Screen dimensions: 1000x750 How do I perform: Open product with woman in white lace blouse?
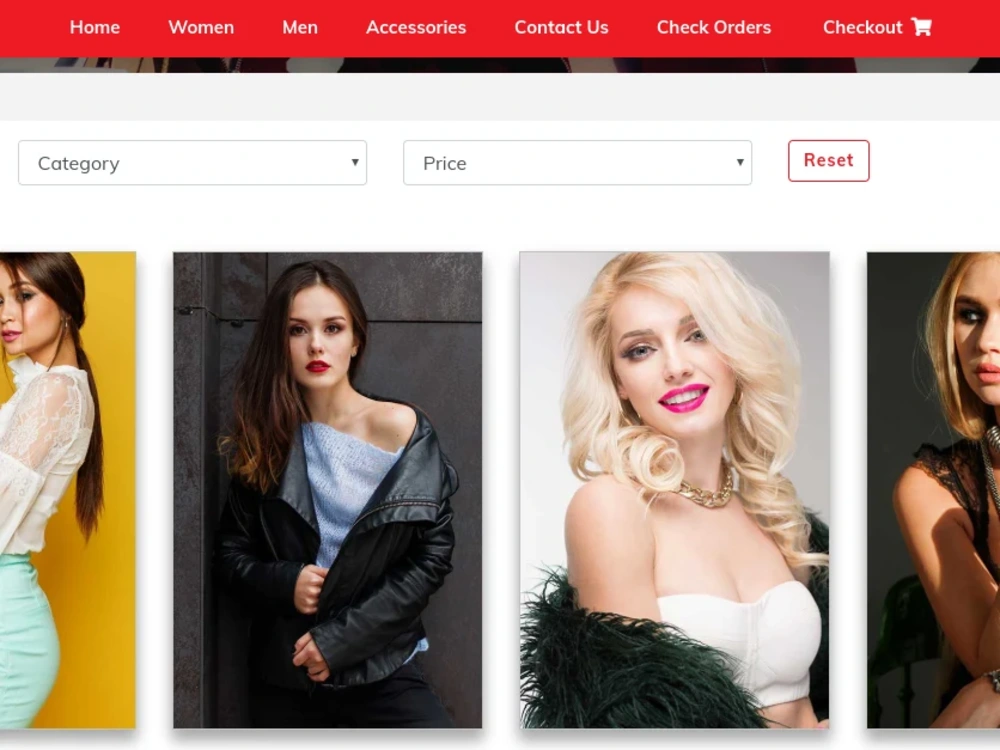click(x=68, y=490)
